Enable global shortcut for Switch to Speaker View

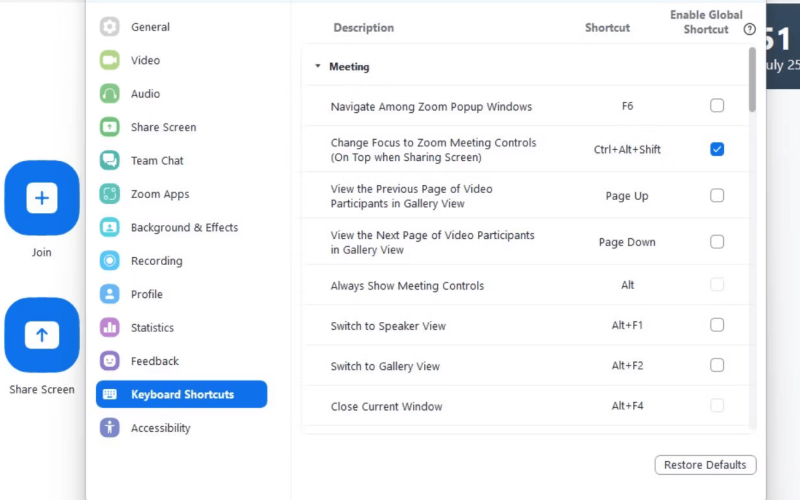pos(717,325)
